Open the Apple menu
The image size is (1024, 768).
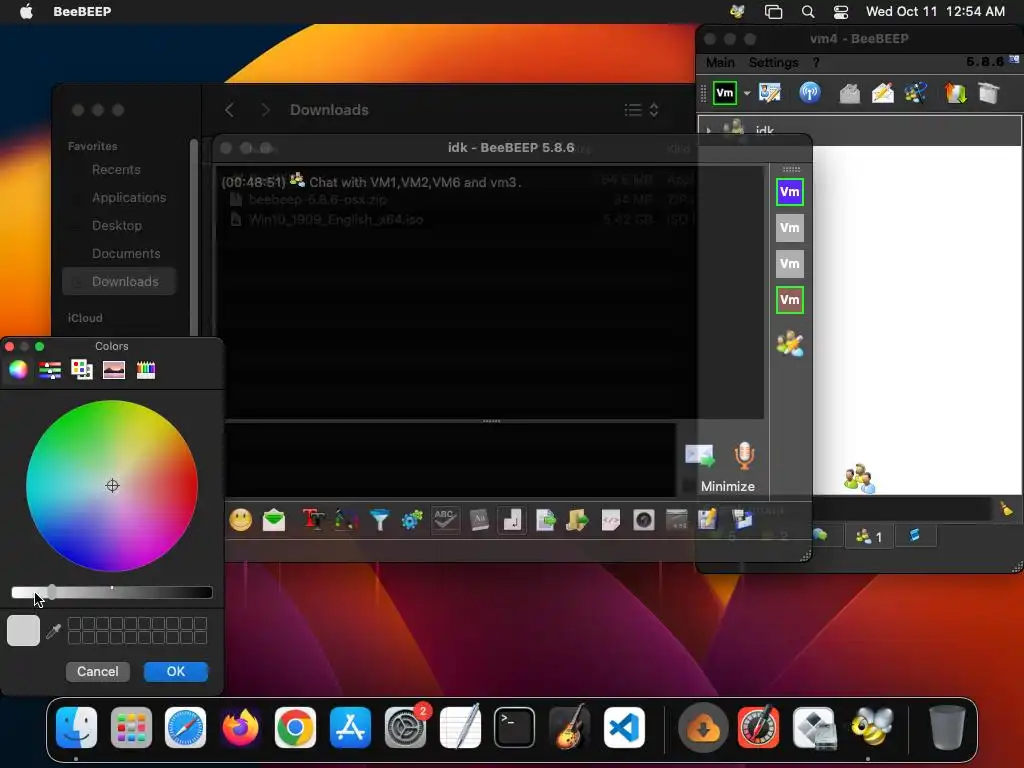click(x=25, y=11)
